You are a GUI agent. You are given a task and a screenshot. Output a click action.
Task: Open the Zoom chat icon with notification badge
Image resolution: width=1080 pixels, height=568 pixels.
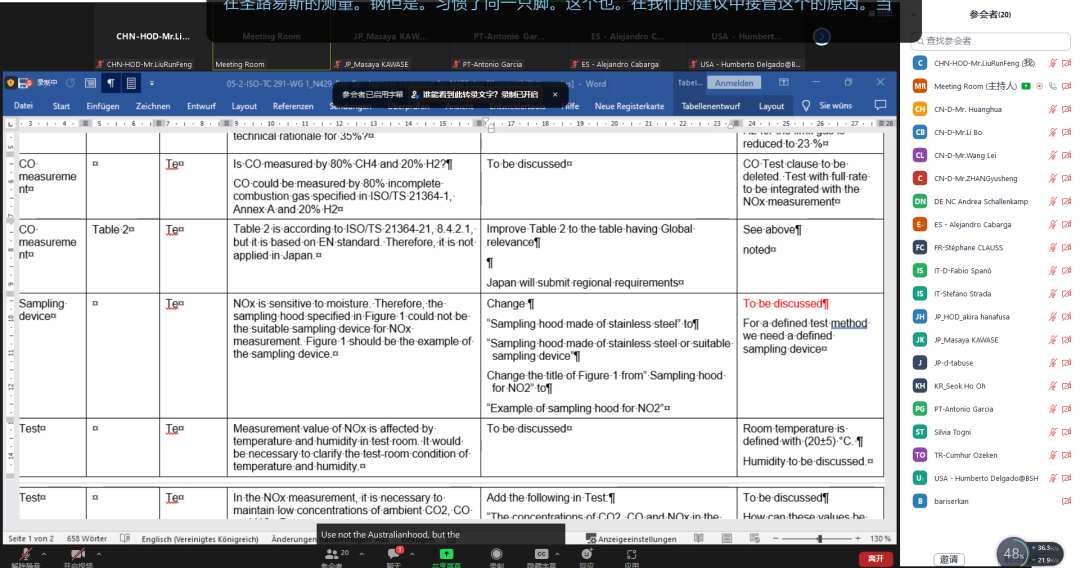coord(395,554)
